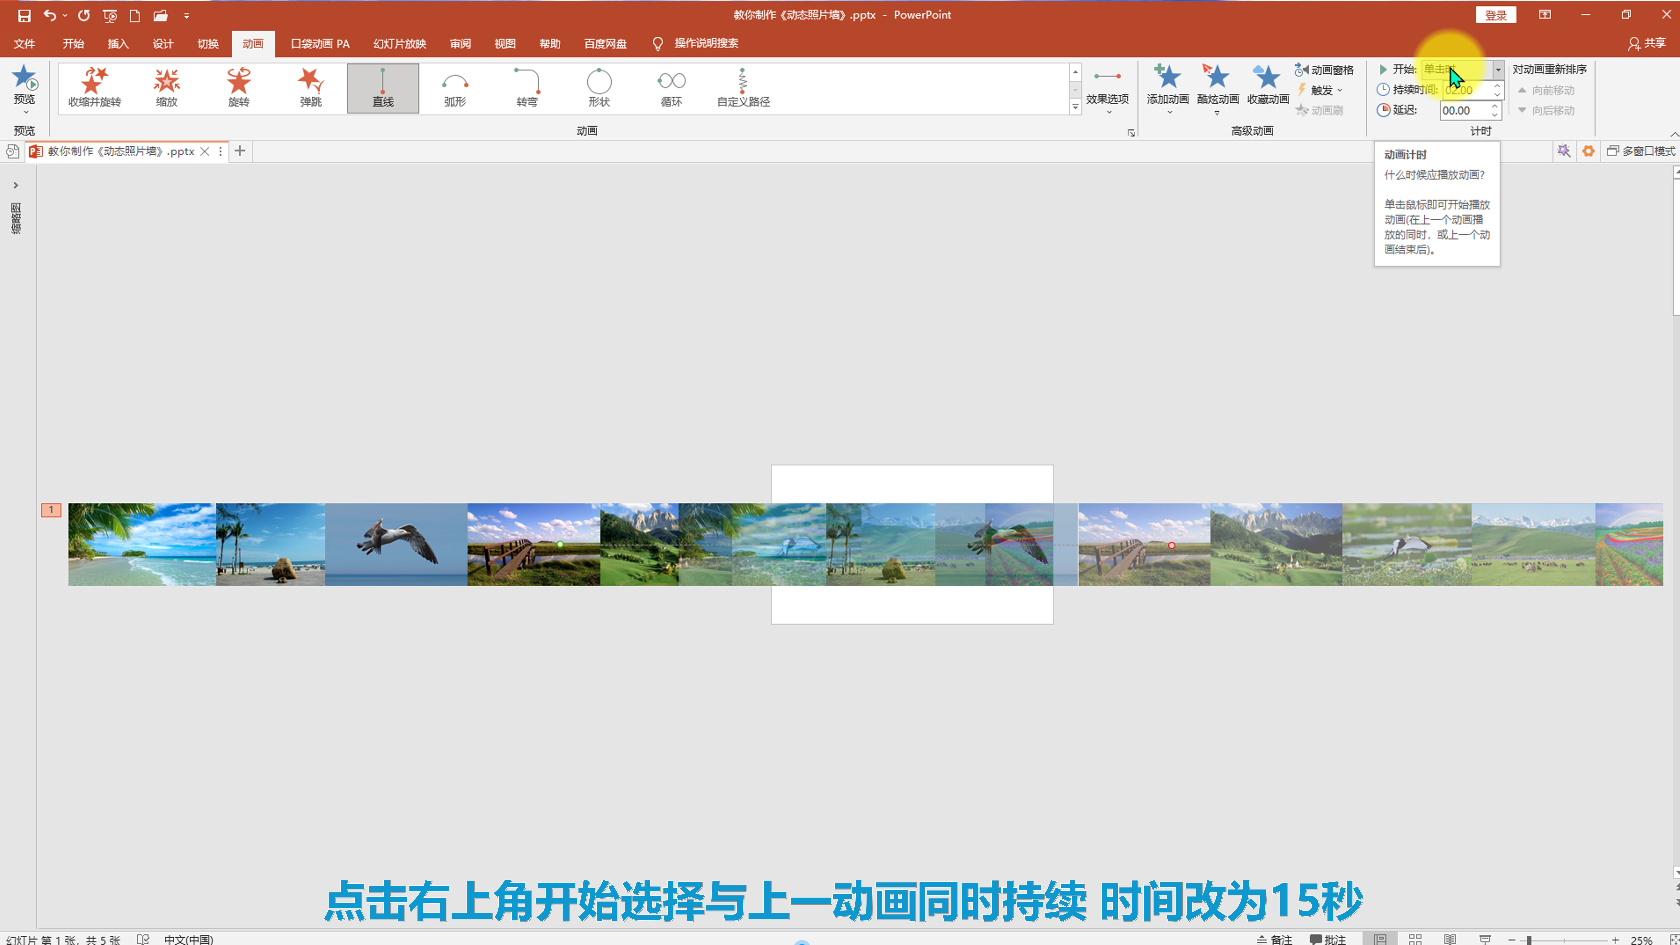This screenshot has width=1680, height=945.
Task: Expand the 缩略图 thumbnail pane arrow
Action: [15, 185]
